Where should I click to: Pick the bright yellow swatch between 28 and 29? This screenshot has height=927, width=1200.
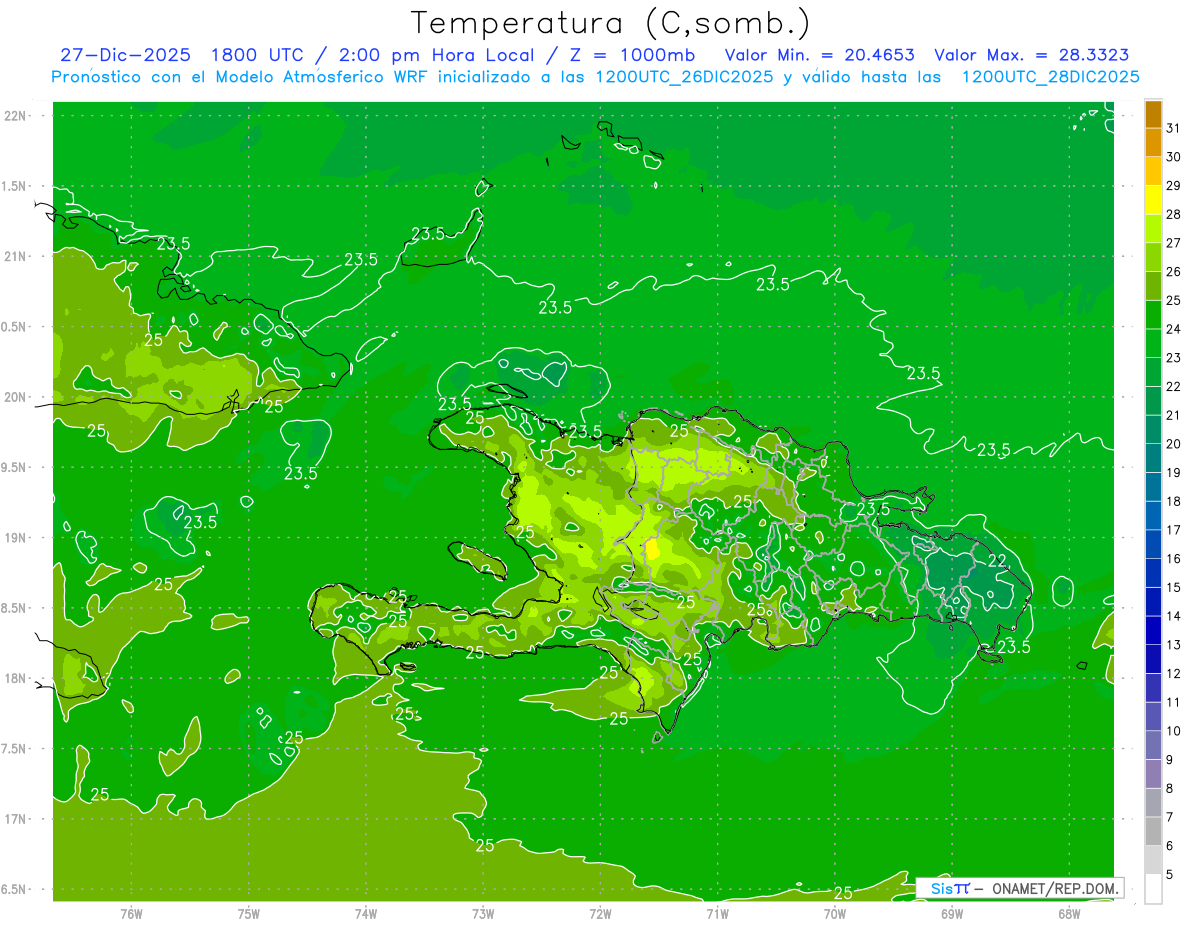pos(1153,200)
